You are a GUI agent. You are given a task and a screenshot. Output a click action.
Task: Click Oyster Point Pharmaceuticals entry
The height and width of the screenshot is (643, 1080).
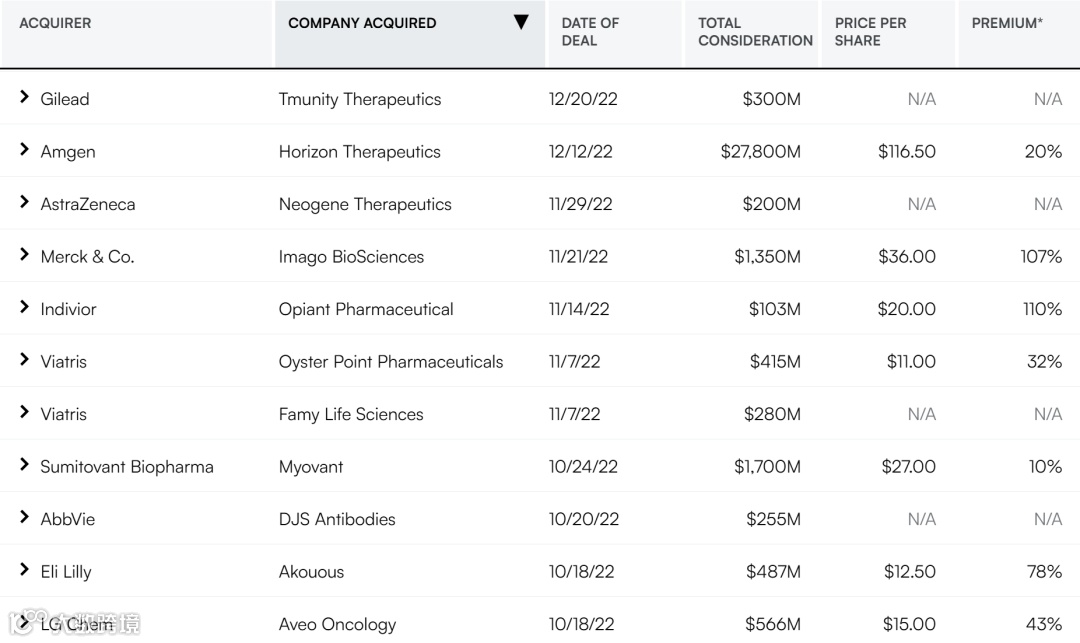391,362
